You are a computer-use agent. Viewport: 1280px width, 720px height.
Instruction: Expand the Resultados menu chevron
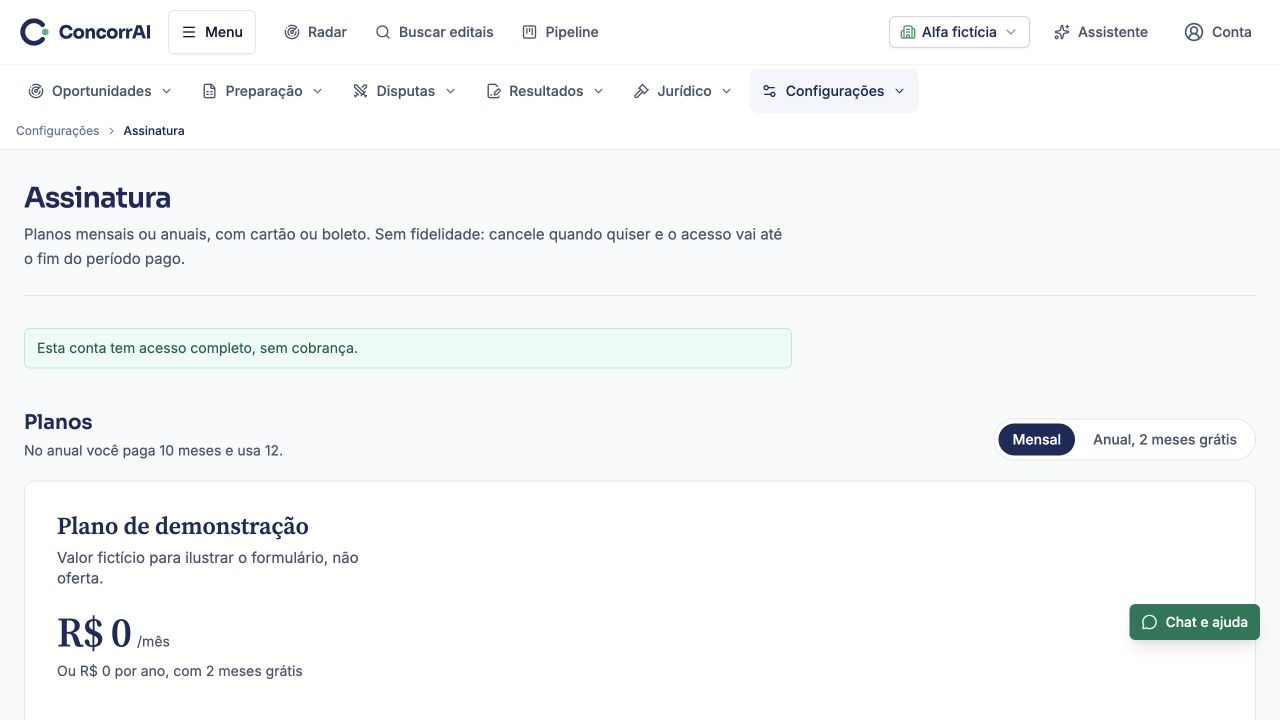[x=598, y=91]
